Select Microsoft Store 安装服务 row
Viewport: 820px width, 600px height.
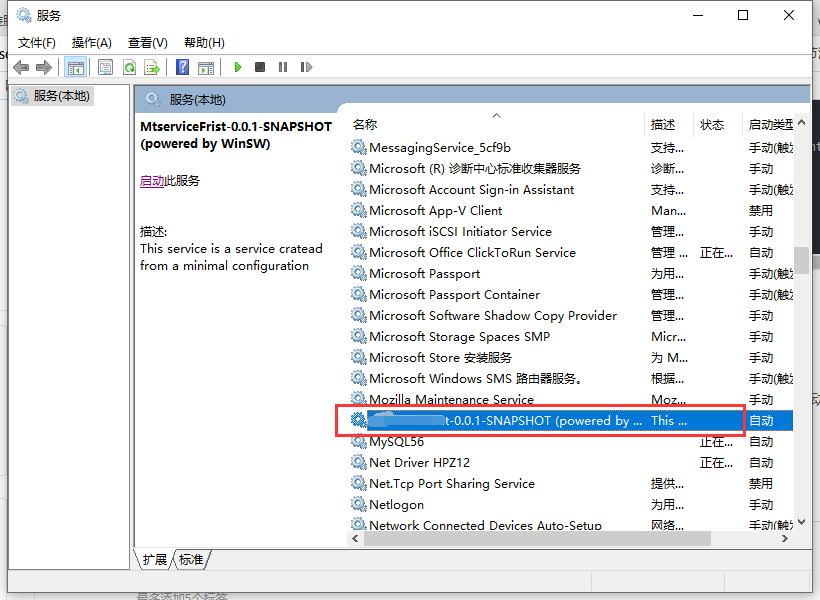571,357
